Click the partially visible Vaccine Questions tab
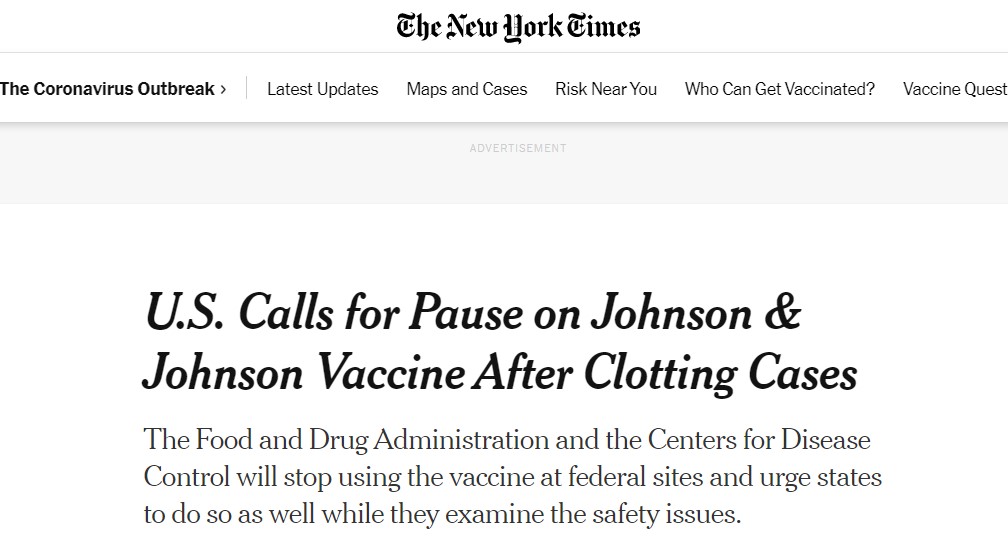Image resolution: width=1008 pixels, height=554 pixels. click(x=954, y=89)
